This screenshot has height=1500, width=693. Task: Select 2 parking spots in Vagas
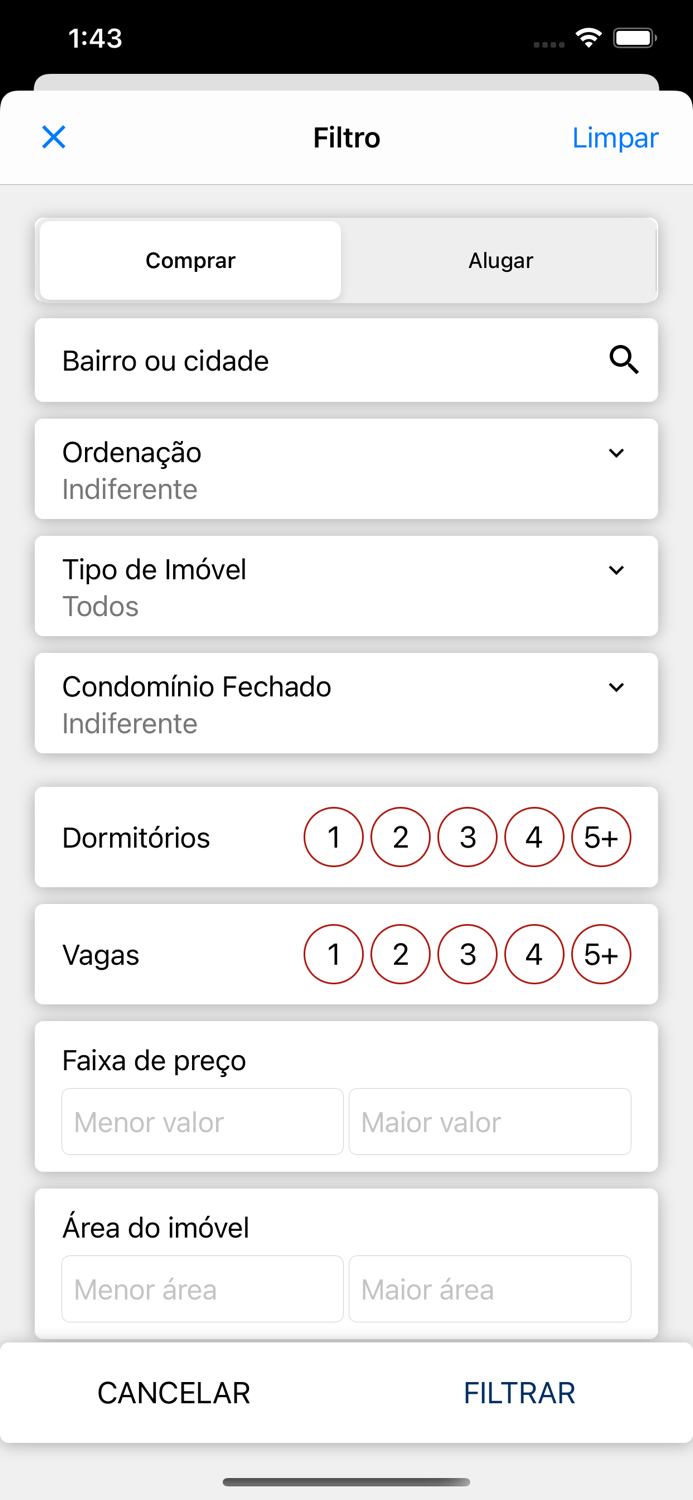click(x=400, y=954)
